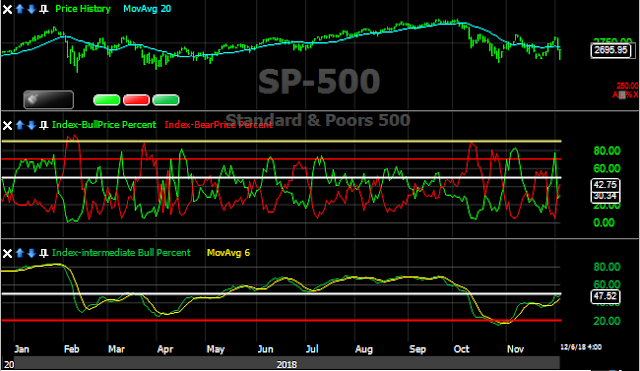The image size is (640, 371).
Task: Close the Index-intermediate Bull Percent panel
Action: coord(7,253)
